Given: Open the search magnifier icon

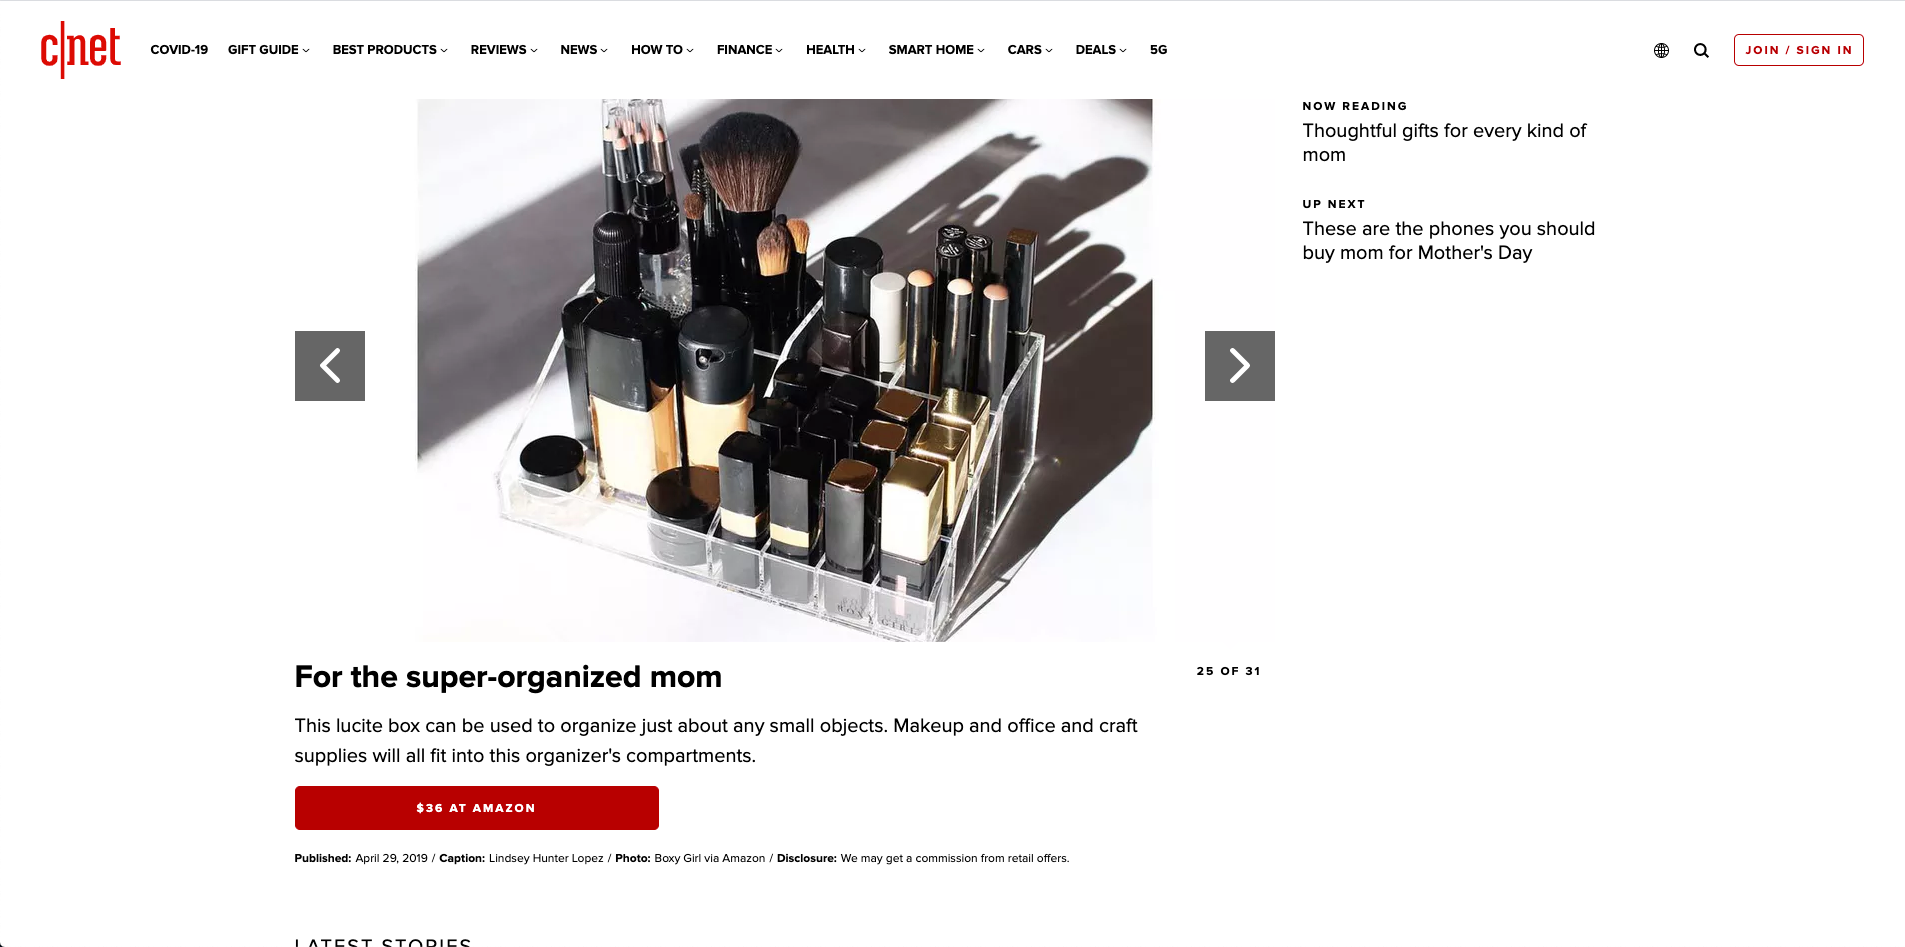Looking at the screenshot, I should (1701, 50).
